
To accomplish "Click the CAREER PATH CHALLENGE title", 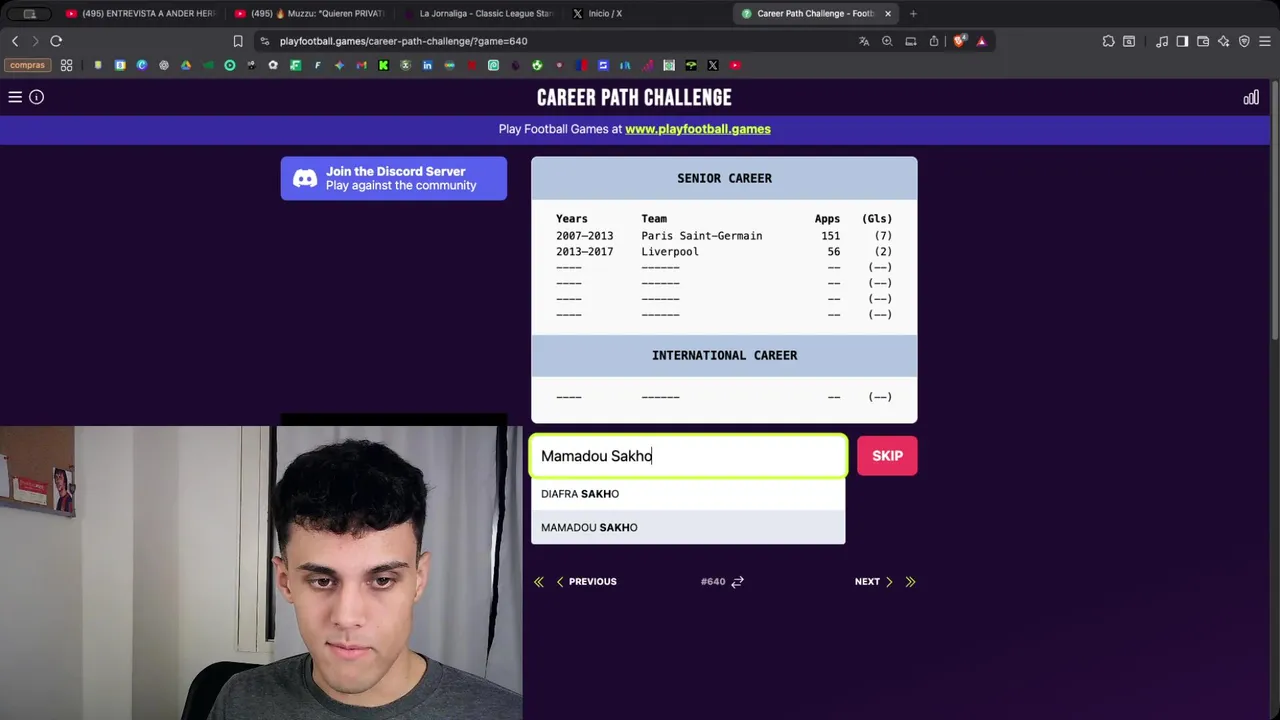I will click(634, 97).
